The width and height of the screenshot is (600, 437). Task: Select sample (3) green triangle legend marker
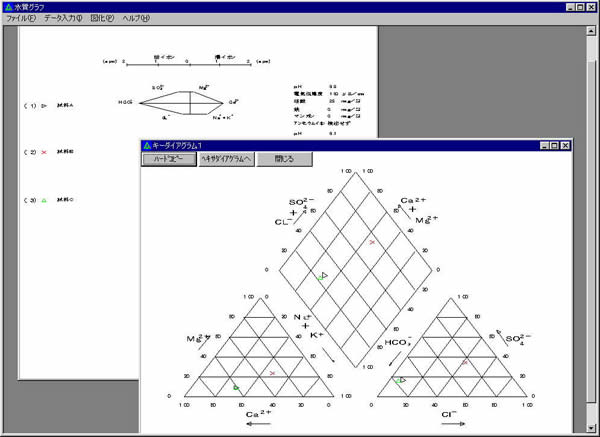44,200
